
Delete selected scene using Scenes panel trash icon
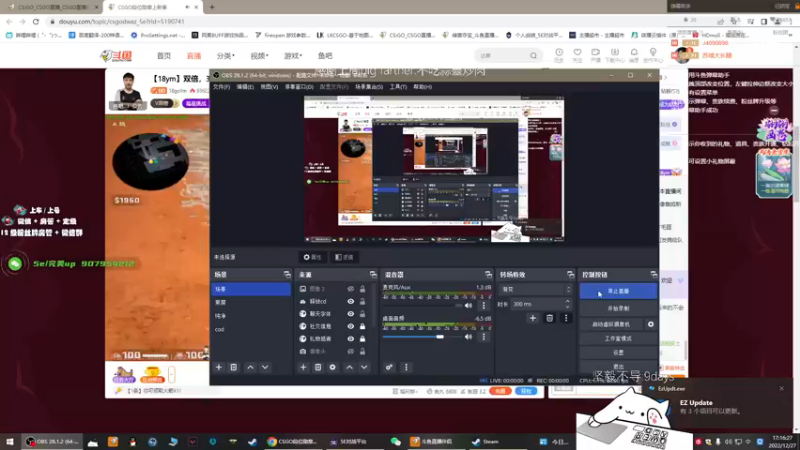pyautogui.click(x=234, y=367)
